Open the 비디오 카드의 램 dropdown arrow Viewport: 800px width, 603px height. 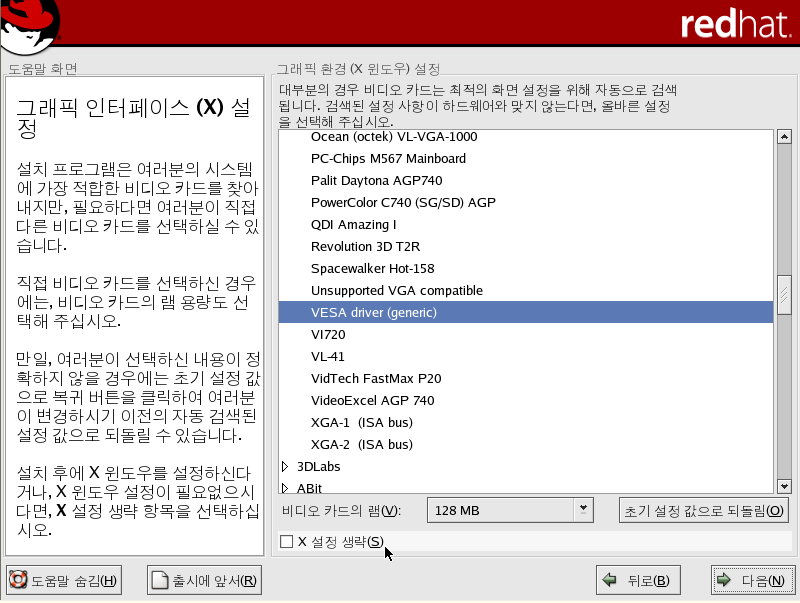pyautogui.click(x=583, y=510)
